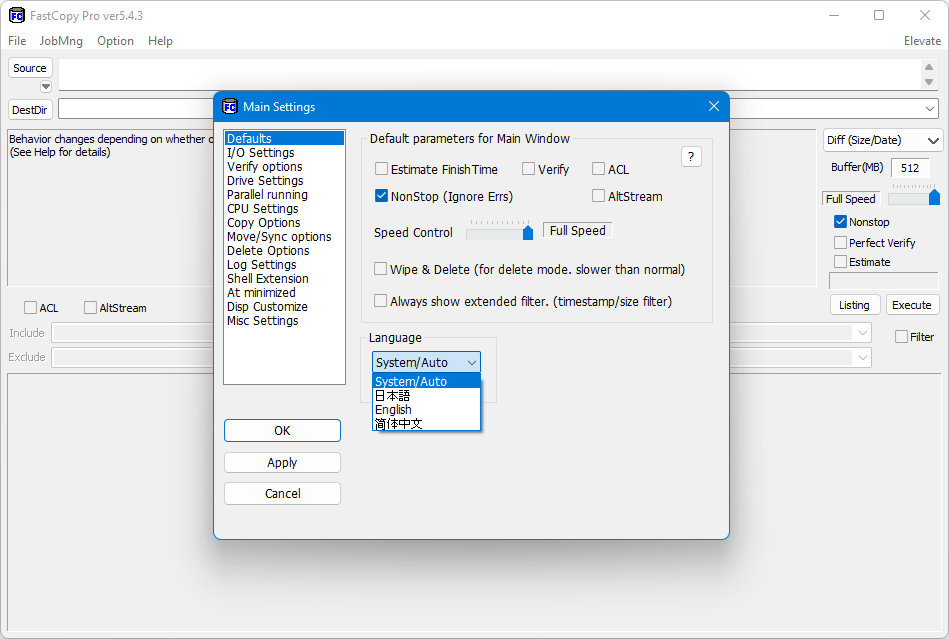Select Log Settings category
The width and height of the screenshot is (949, 639).
click(x=284, y=264)
